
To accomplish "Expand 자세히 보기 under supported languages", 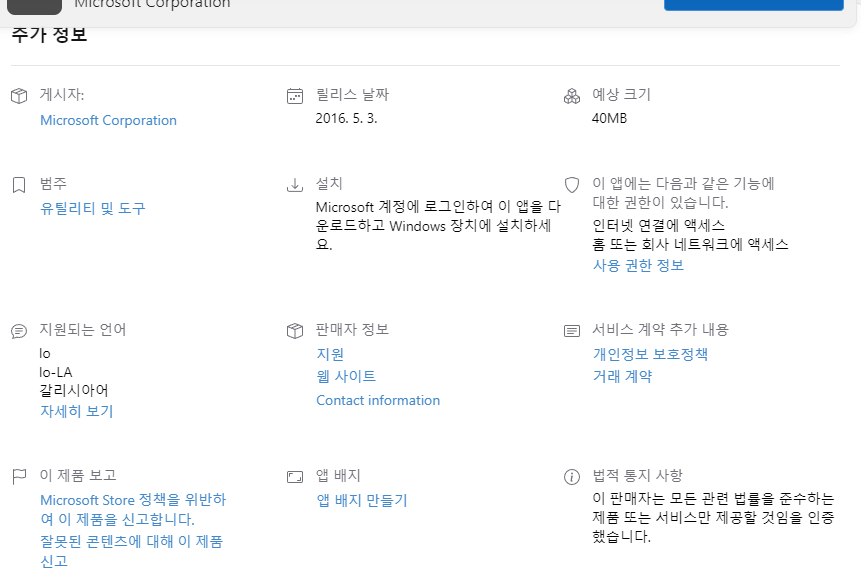I will (x=76, y=411).
